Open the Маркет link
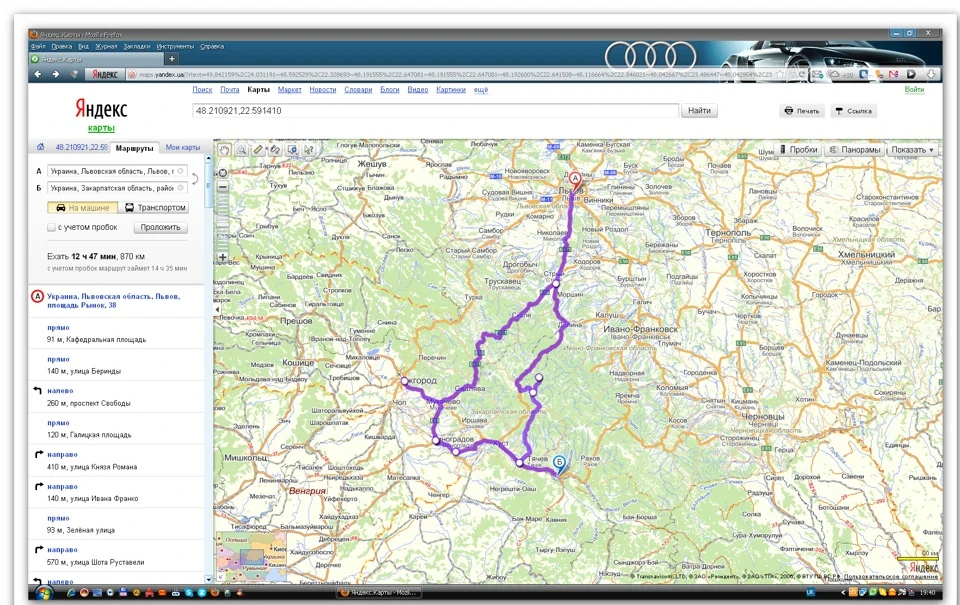Viewport: 960px width, 605px height. (x=290, y=89)
